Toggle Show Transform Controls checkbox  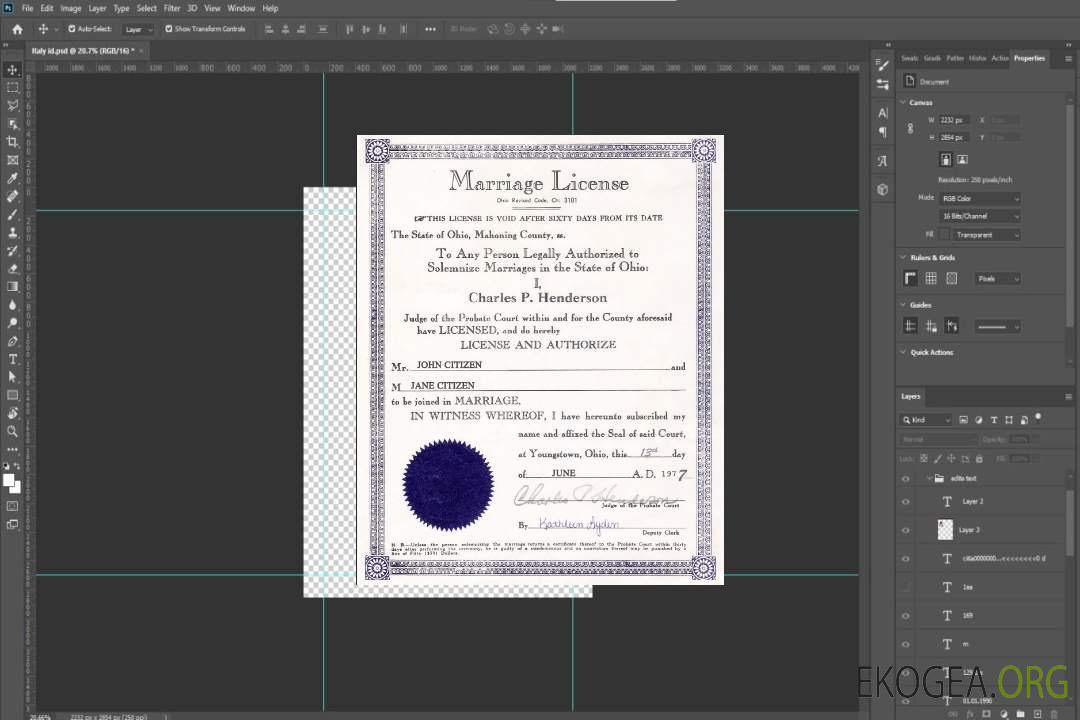pyautogui.click(x=169, y=29)
